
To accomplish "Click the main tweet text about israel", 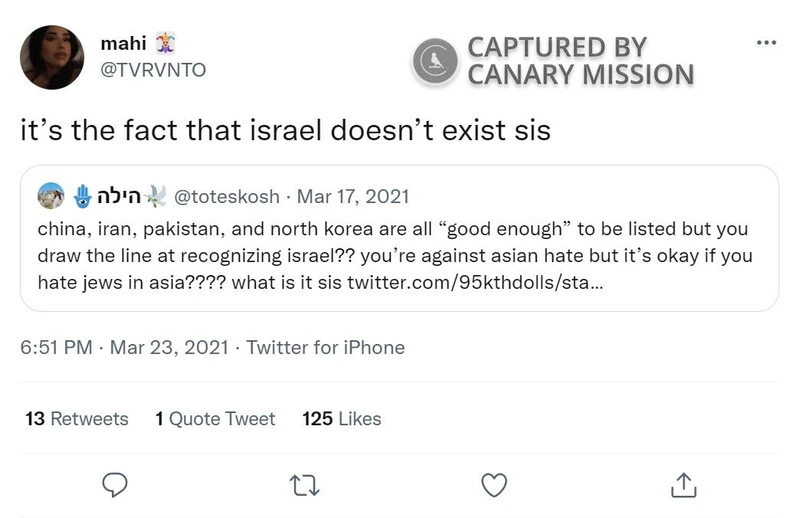I will point(286,130).
